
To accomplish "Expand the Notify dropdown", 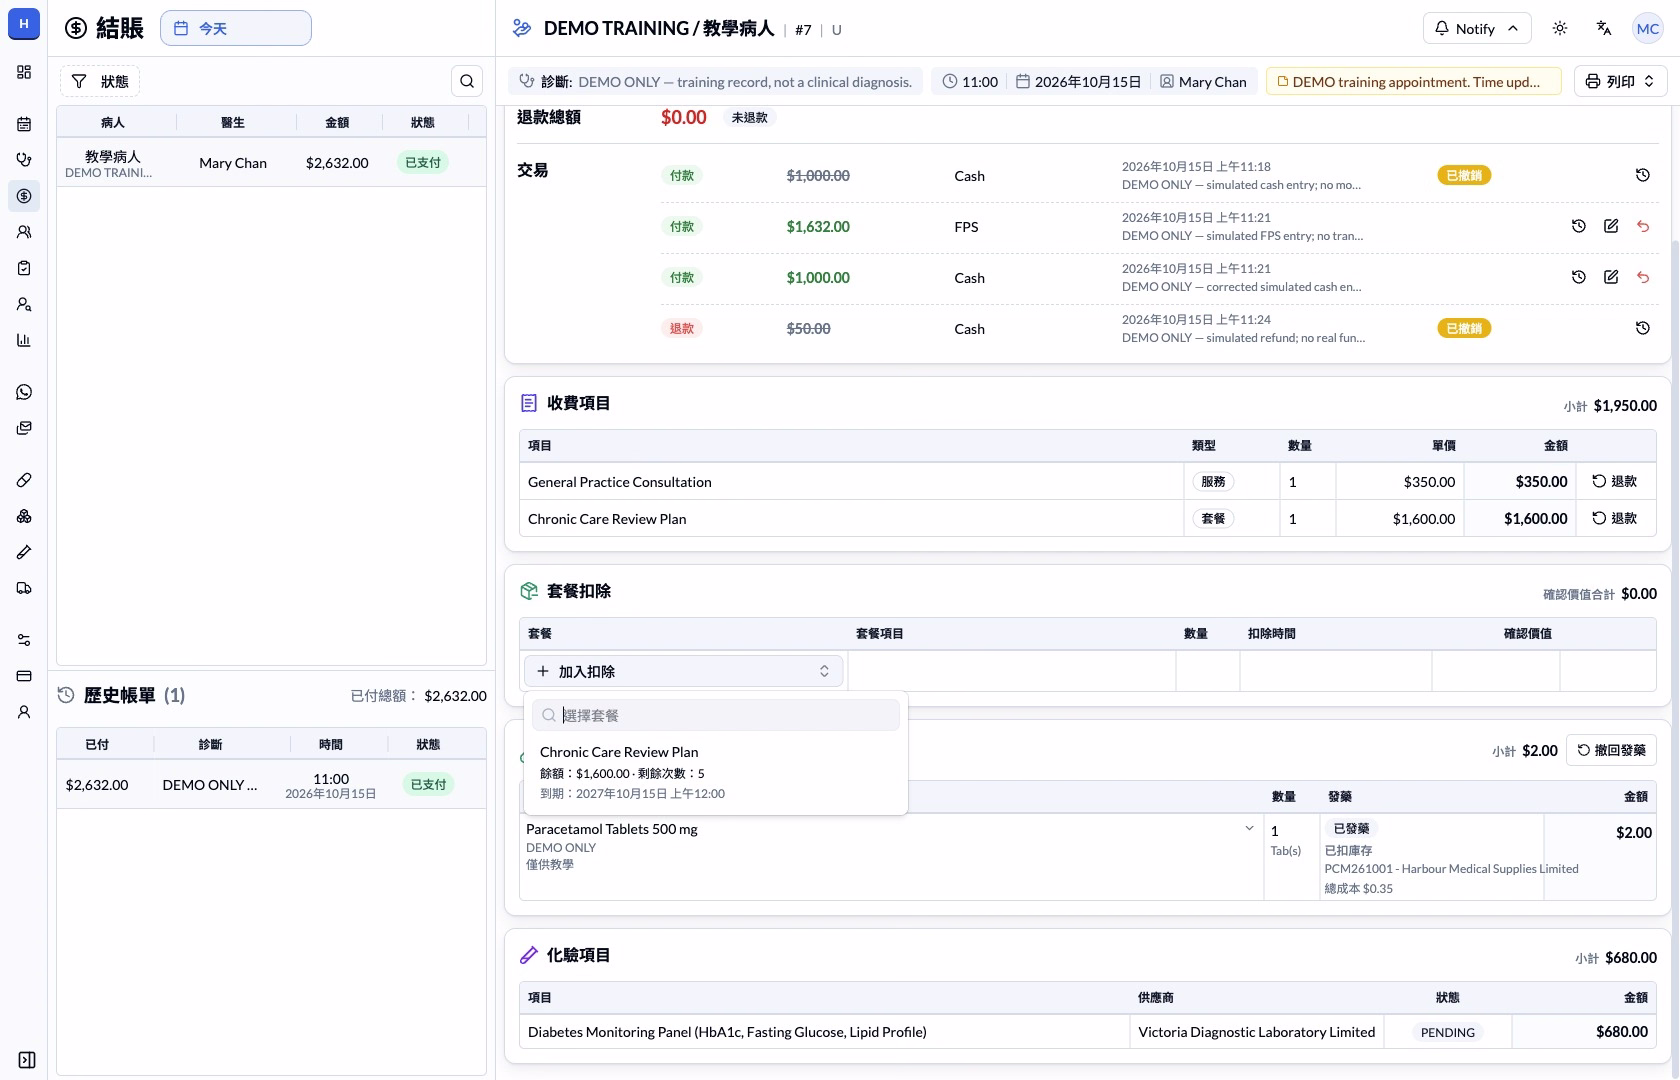I will pyautogui.click(x=1476, y=28).
